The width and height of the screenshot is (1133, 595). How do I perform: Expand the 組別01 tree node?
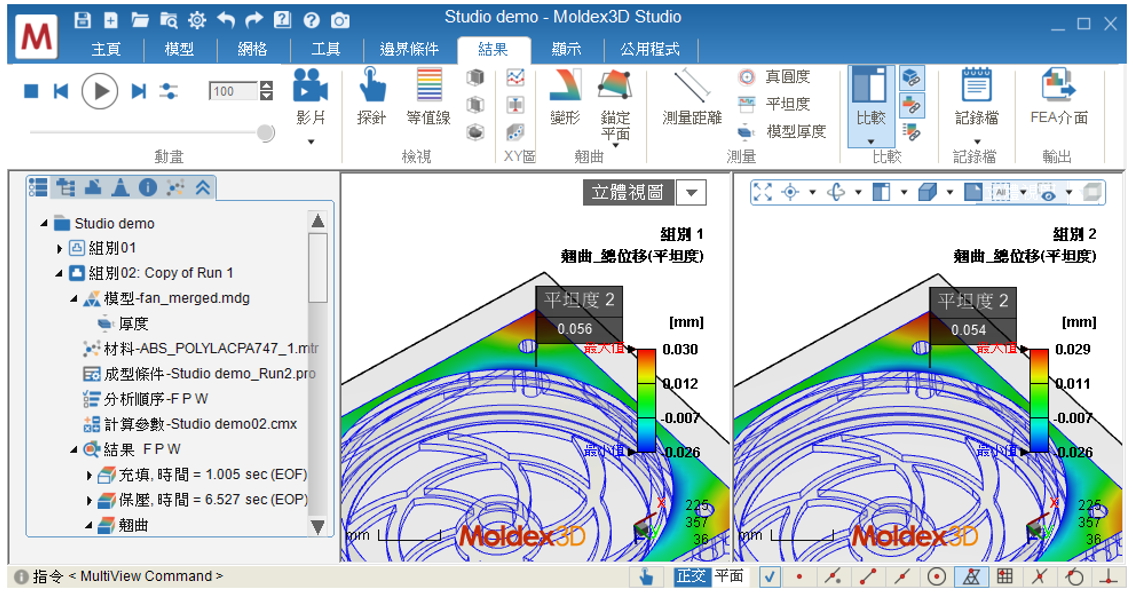point(60,248)
